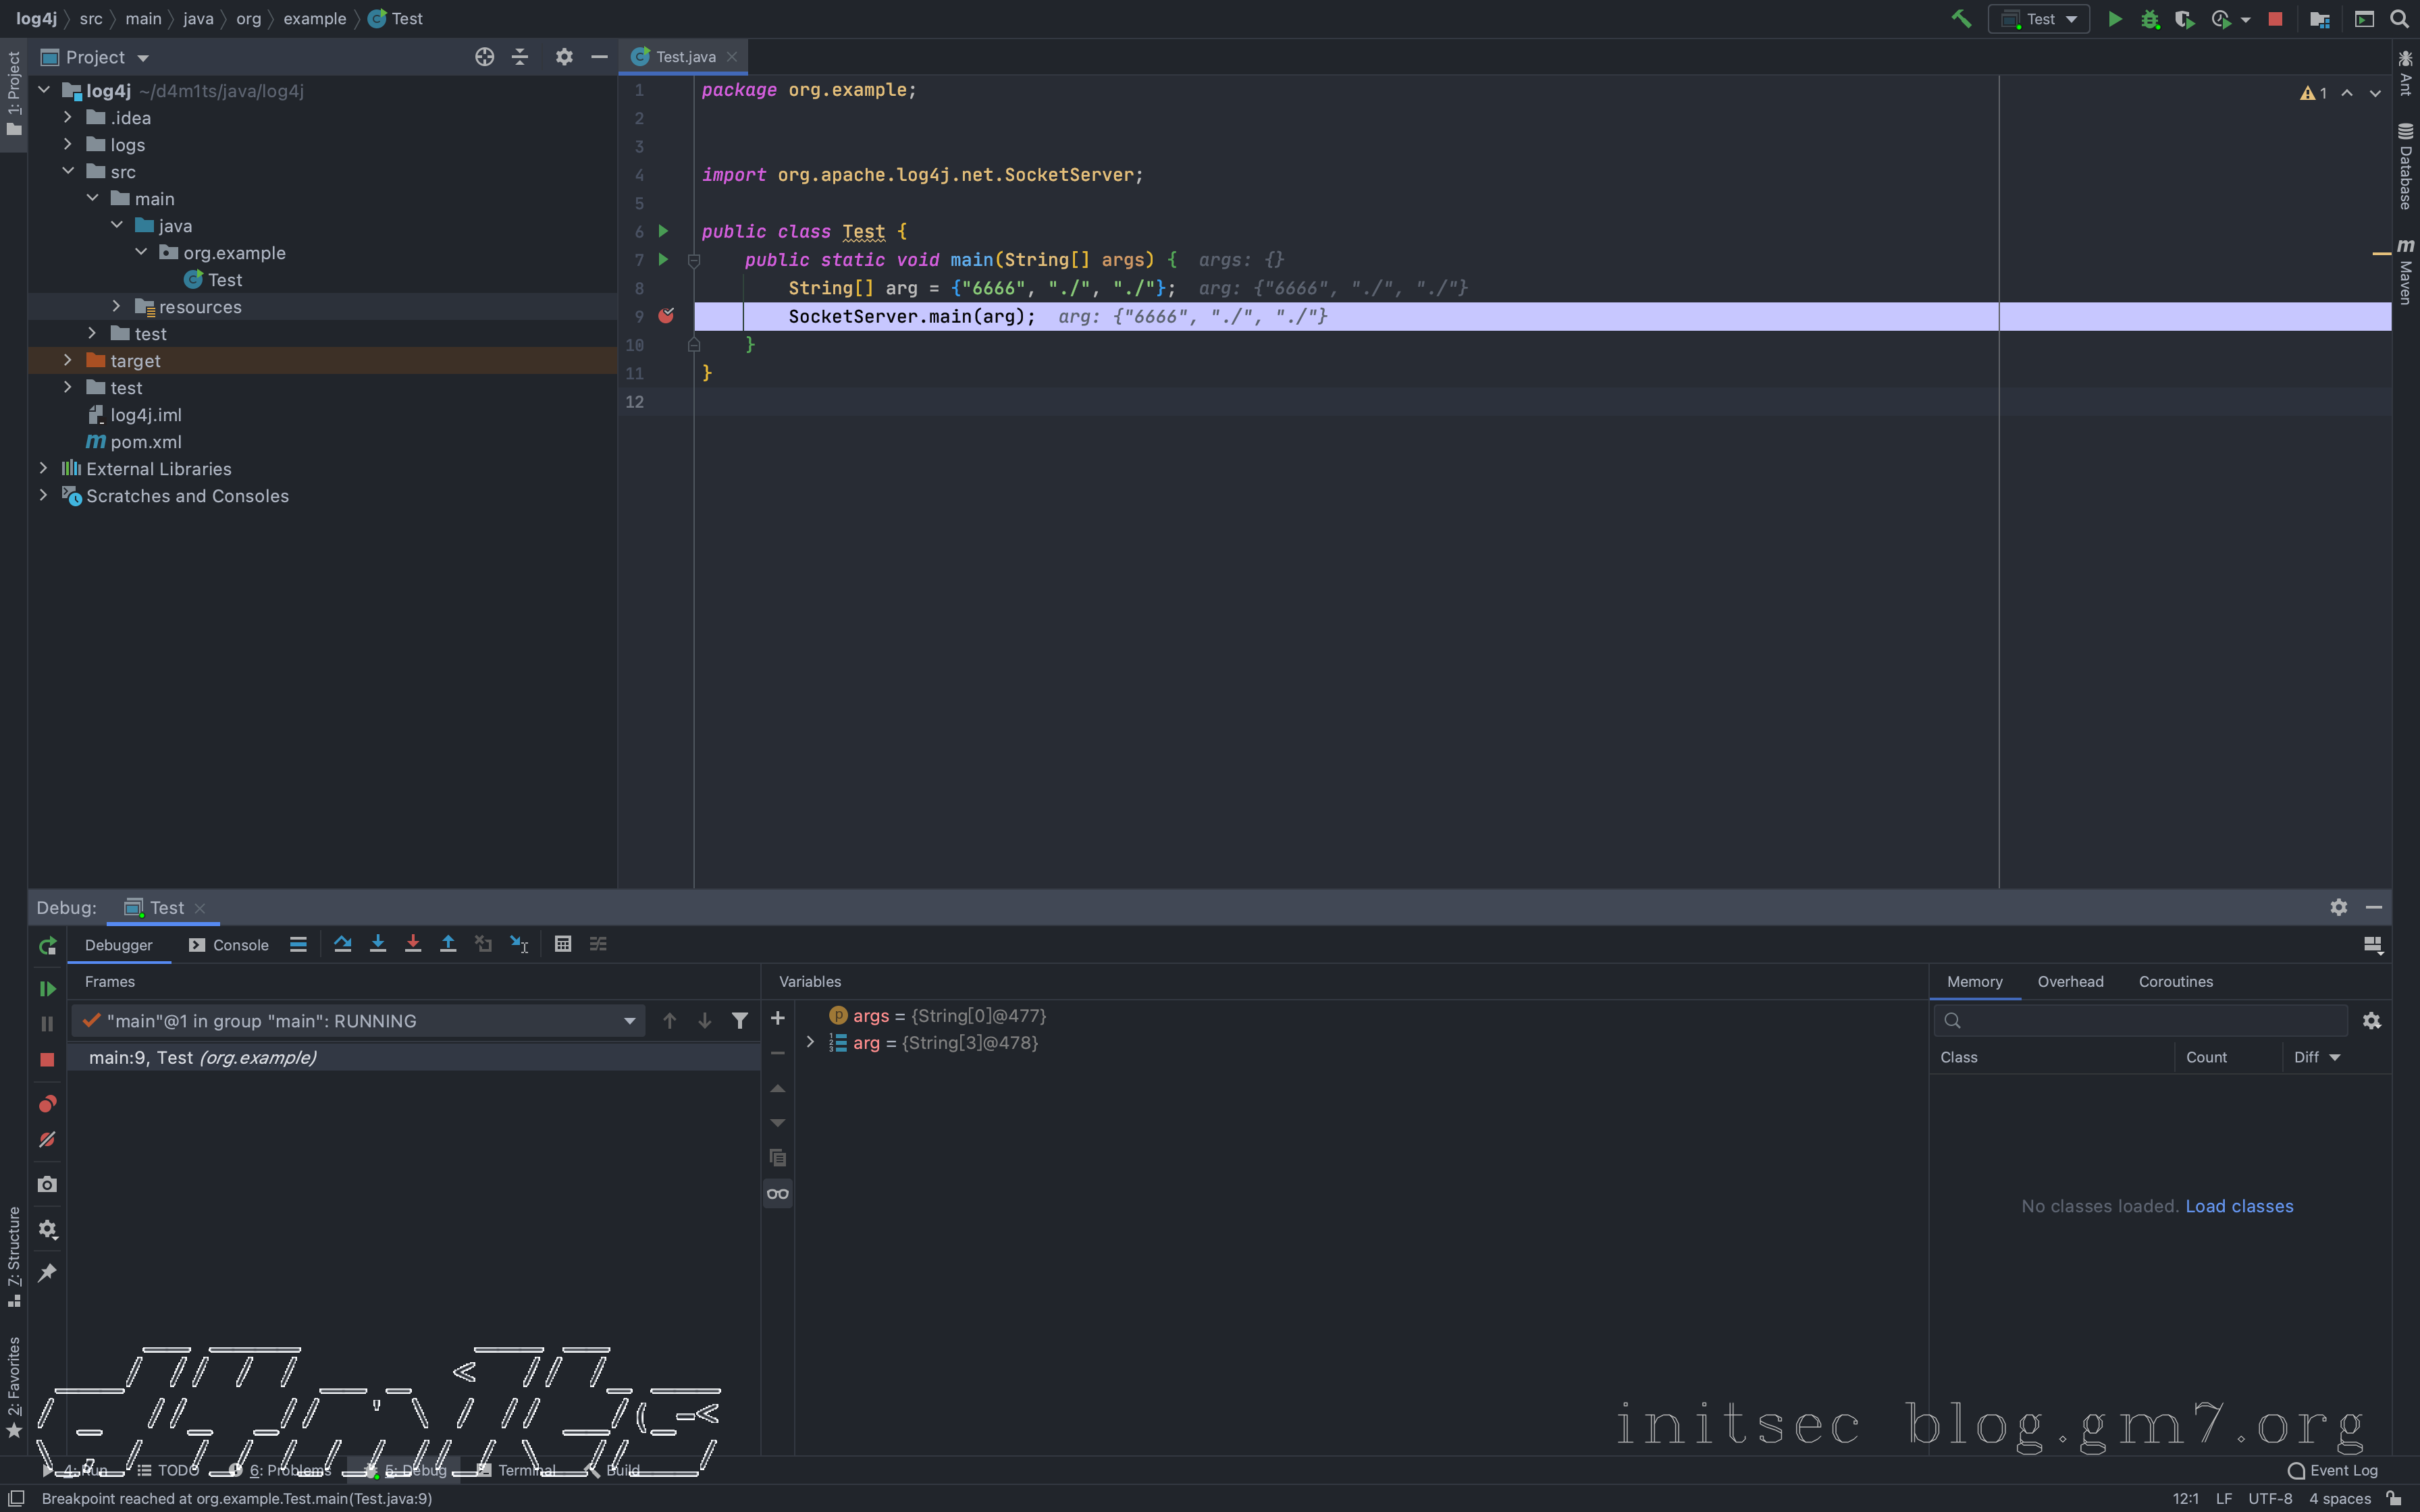Click the Load classes link
The height and width of the screenshot is (1512, 2420).
pos(2239,1207)
